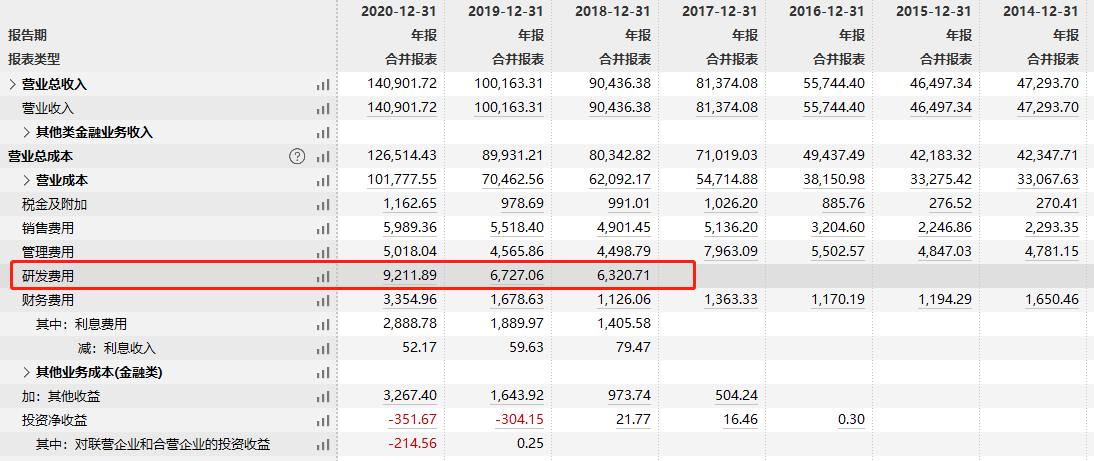Expand 其他业务成本(金融类) row
This screenshot has height=461, width=1094.
[27, 373]
